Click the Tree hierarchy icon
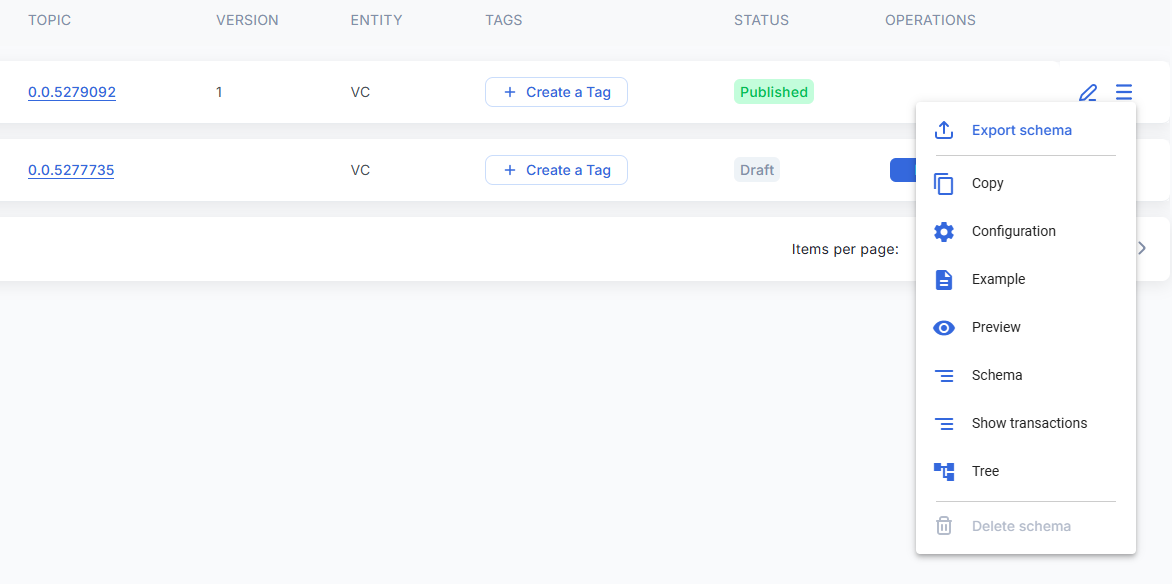Viewport: 1172px width, 584px height. [x=944, y=471]
